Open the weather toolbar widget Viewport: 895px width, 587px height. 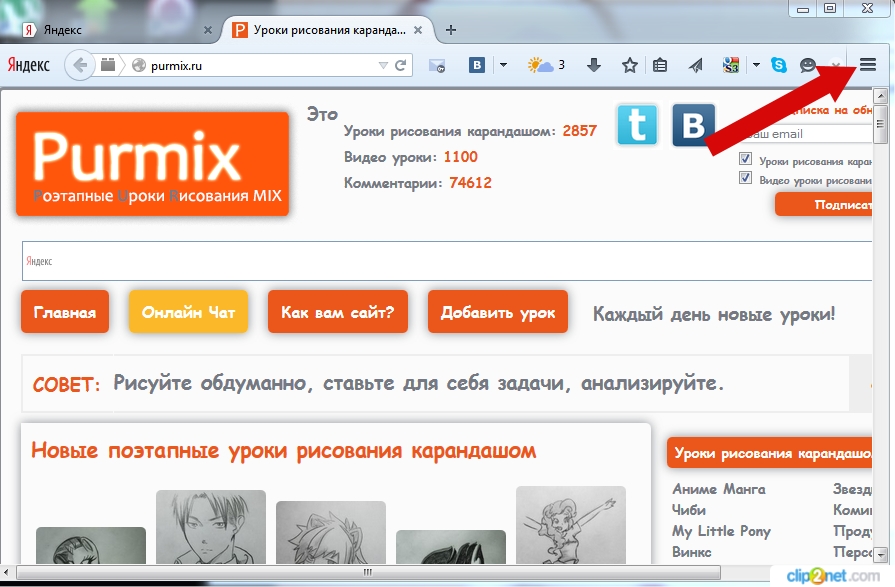pos(546,65)
